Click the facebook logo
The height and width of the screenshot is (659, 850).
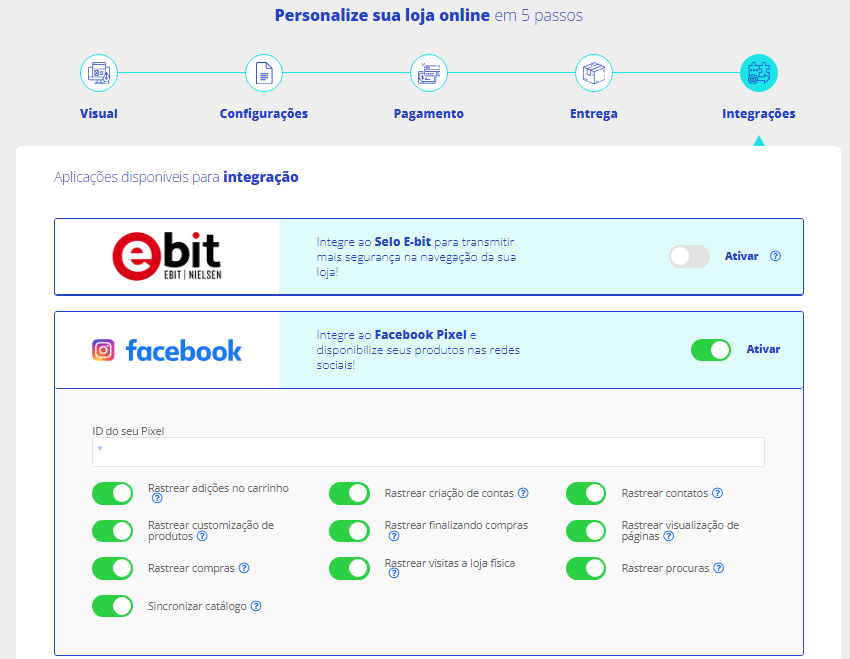[x=184, y=350]
